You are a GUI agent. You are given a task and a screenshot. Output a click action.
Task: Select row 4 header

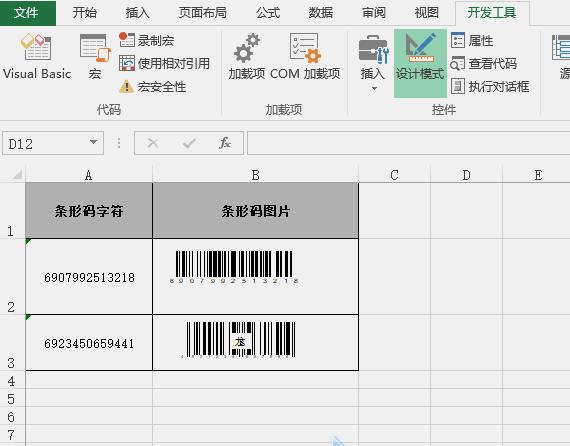pyautogui.click(x=12, y=380)
